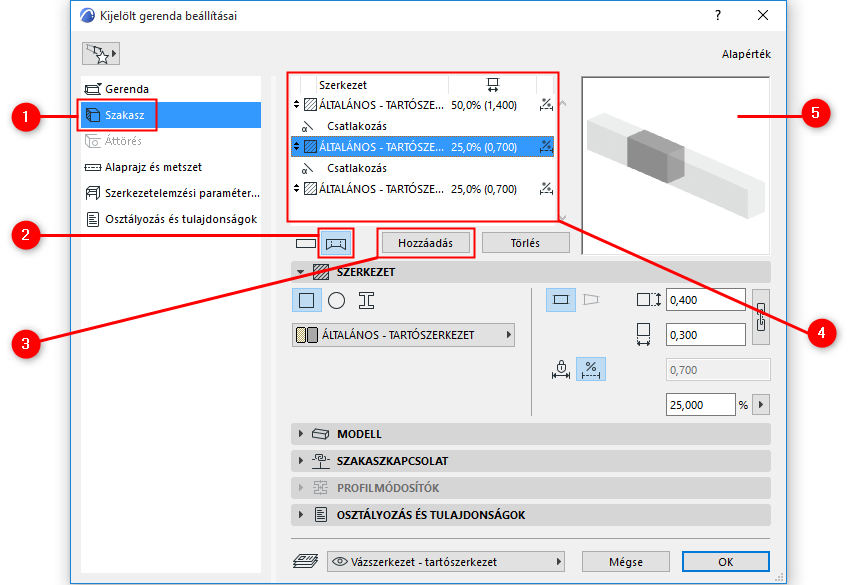The width and height of the screenshot is (852, 585).
Task: Click the disabled 0,700 length field
Action: pos(718,370)
